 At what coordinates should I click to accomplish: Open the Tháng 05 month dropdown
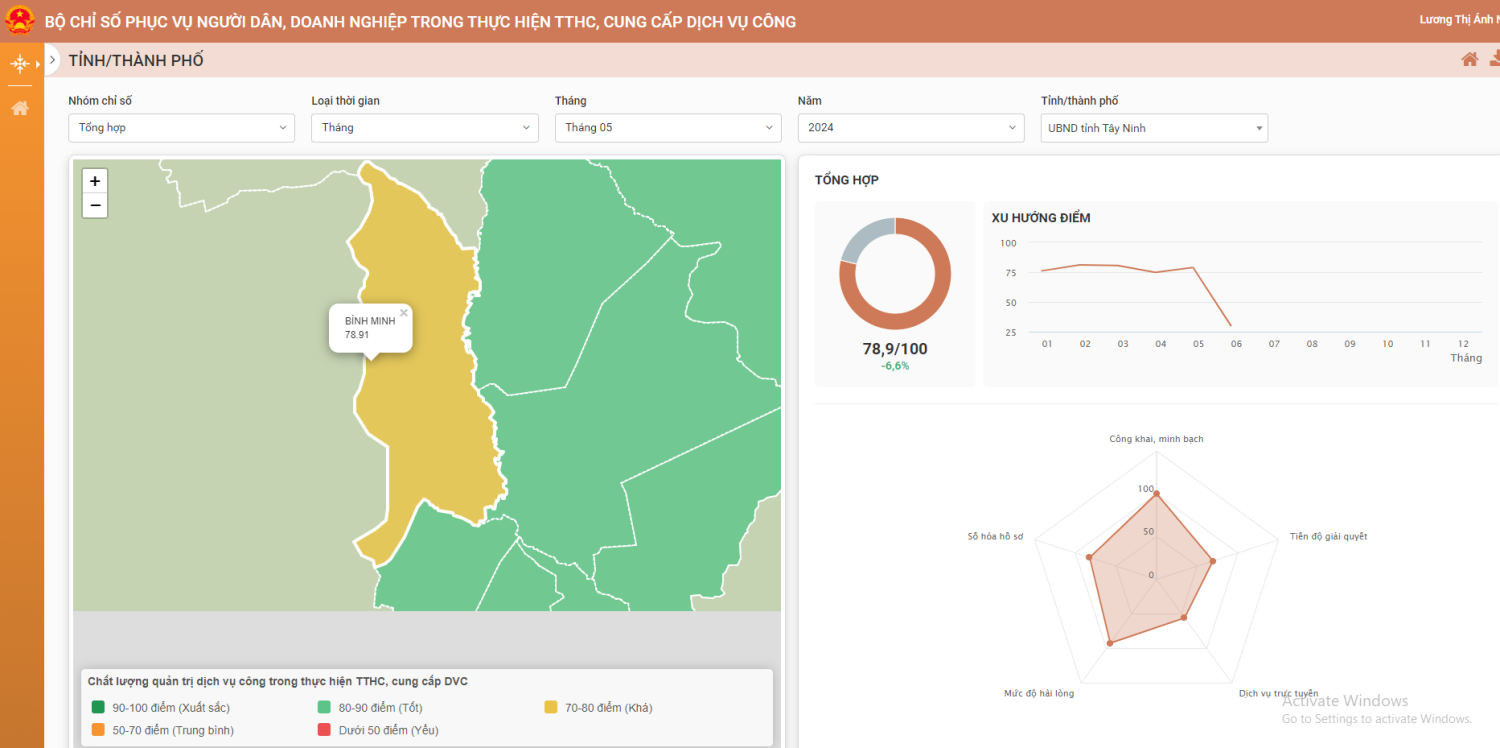coord(668,128)
